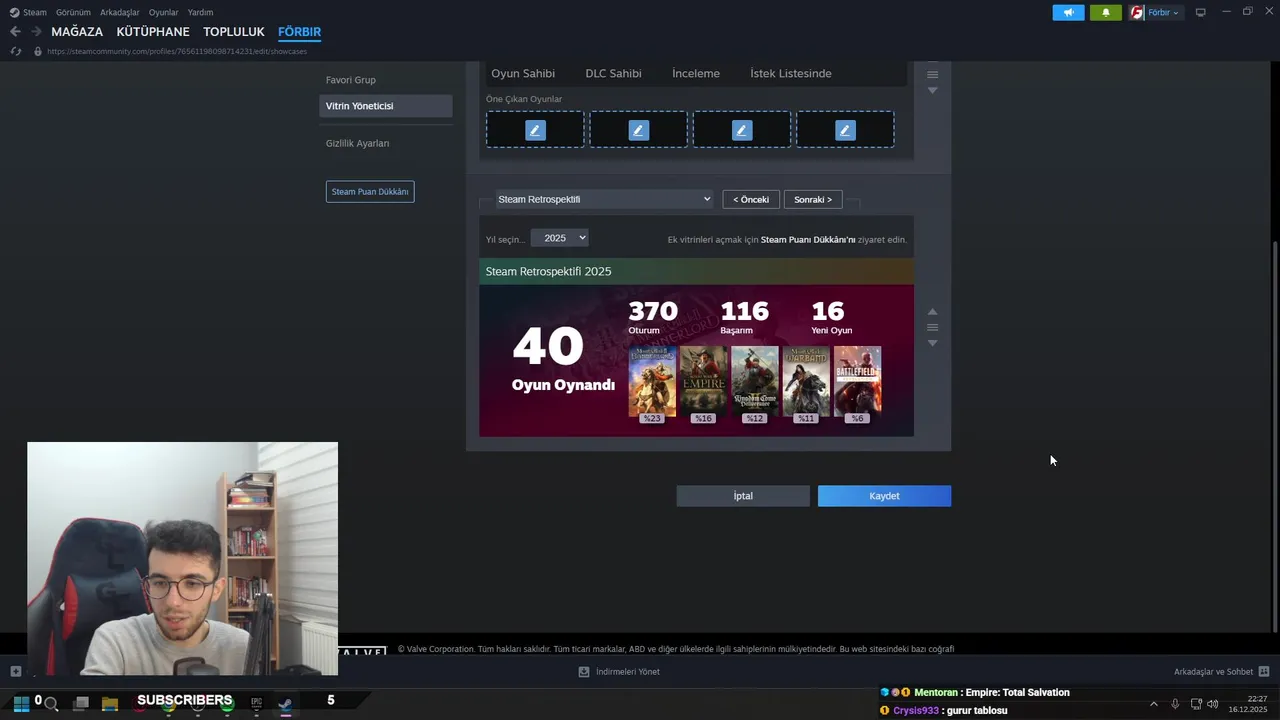This screenshot has height=720, width=1280.
Task: Open the FÖRBİR profile section
Action: pyautogui.click(x=299, y=32)
